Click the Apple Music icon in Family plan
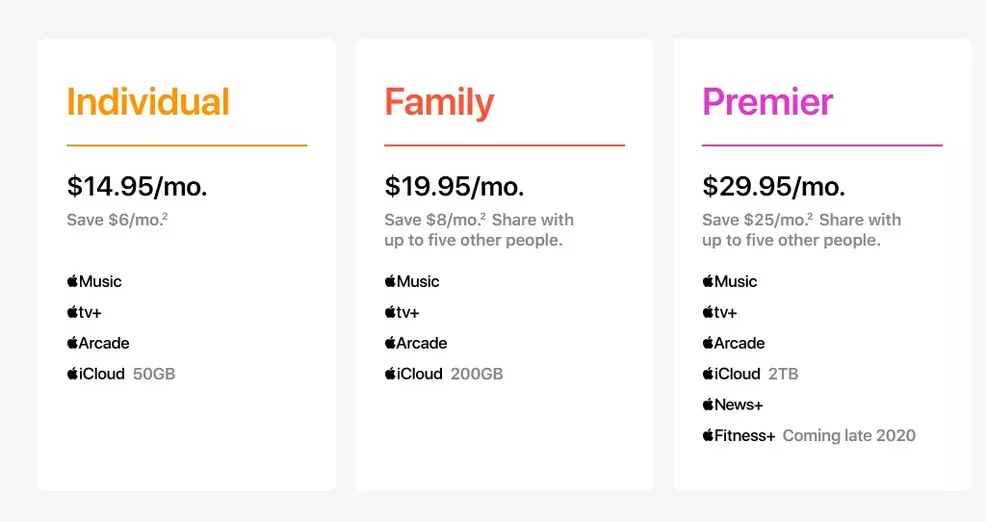The height and width of the screenshot is (522, 986). click(x=412, y=282)
